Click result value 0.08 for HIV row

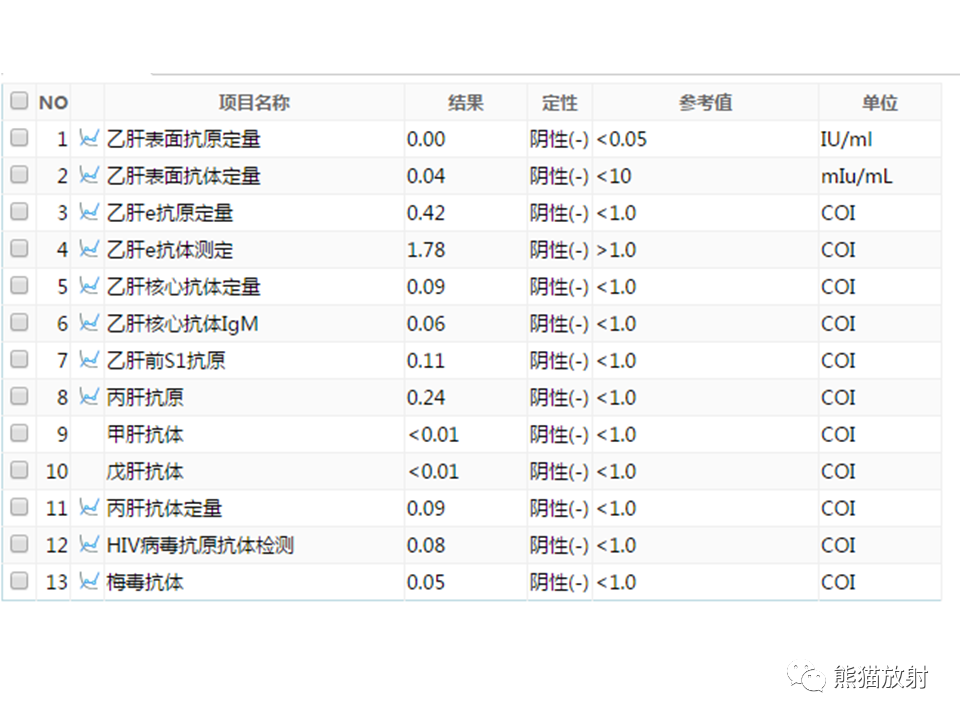click(426, 545)
